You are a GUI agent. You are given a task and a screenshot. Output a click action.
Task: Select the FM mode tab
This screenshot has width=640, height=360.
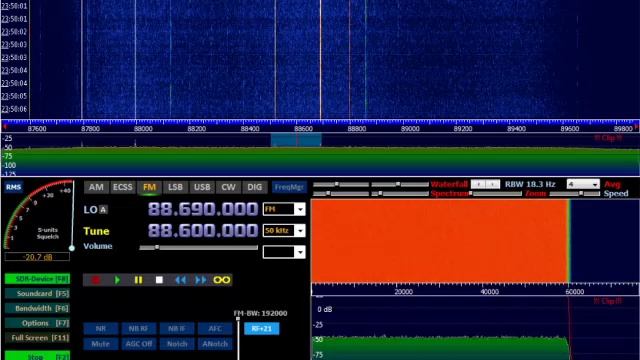coord(149,187)
